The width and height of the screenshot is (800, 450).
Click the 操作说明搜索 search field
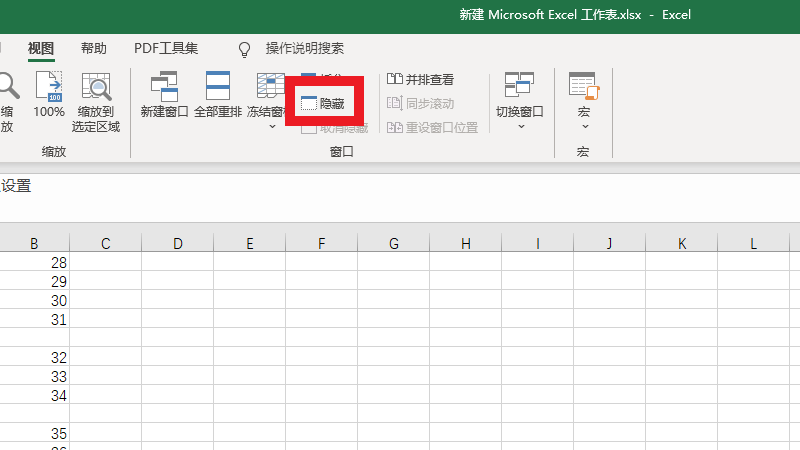pos(305,48)
